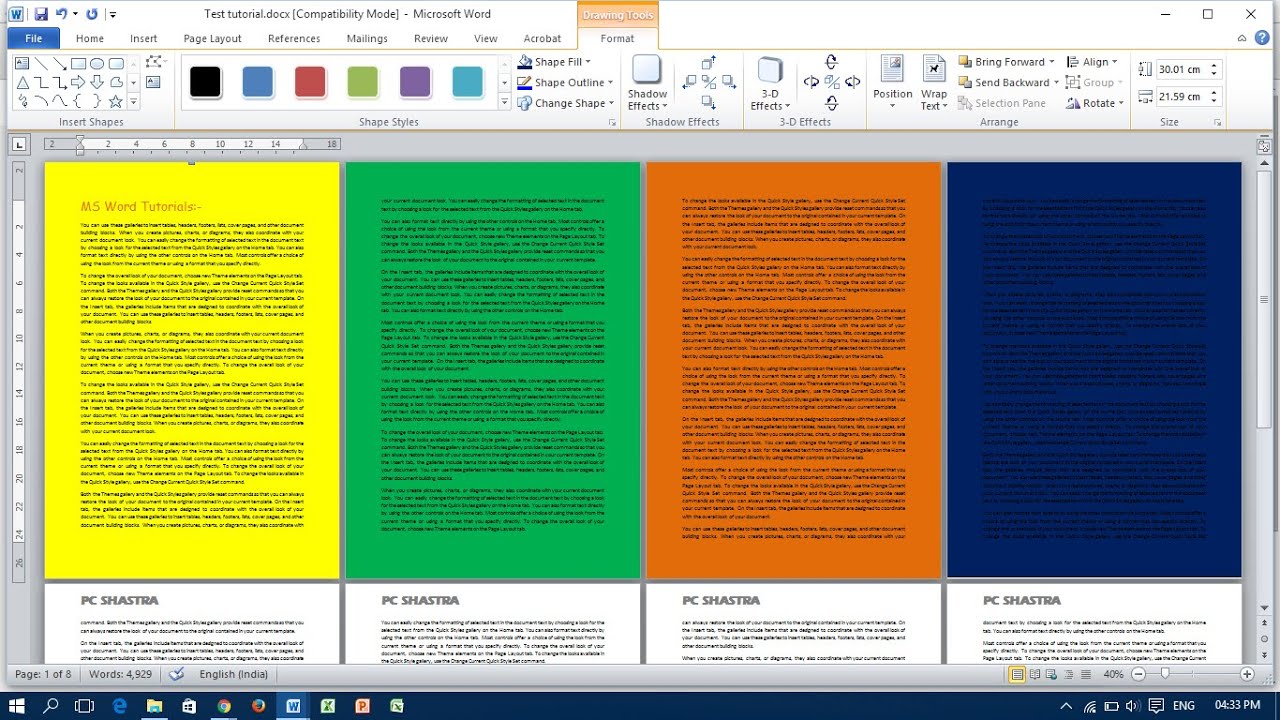The width and height of the screenshot is (1280, 720).
Task: Pick the Isosceles Triangle shape
Action: [x=23, y=82]
